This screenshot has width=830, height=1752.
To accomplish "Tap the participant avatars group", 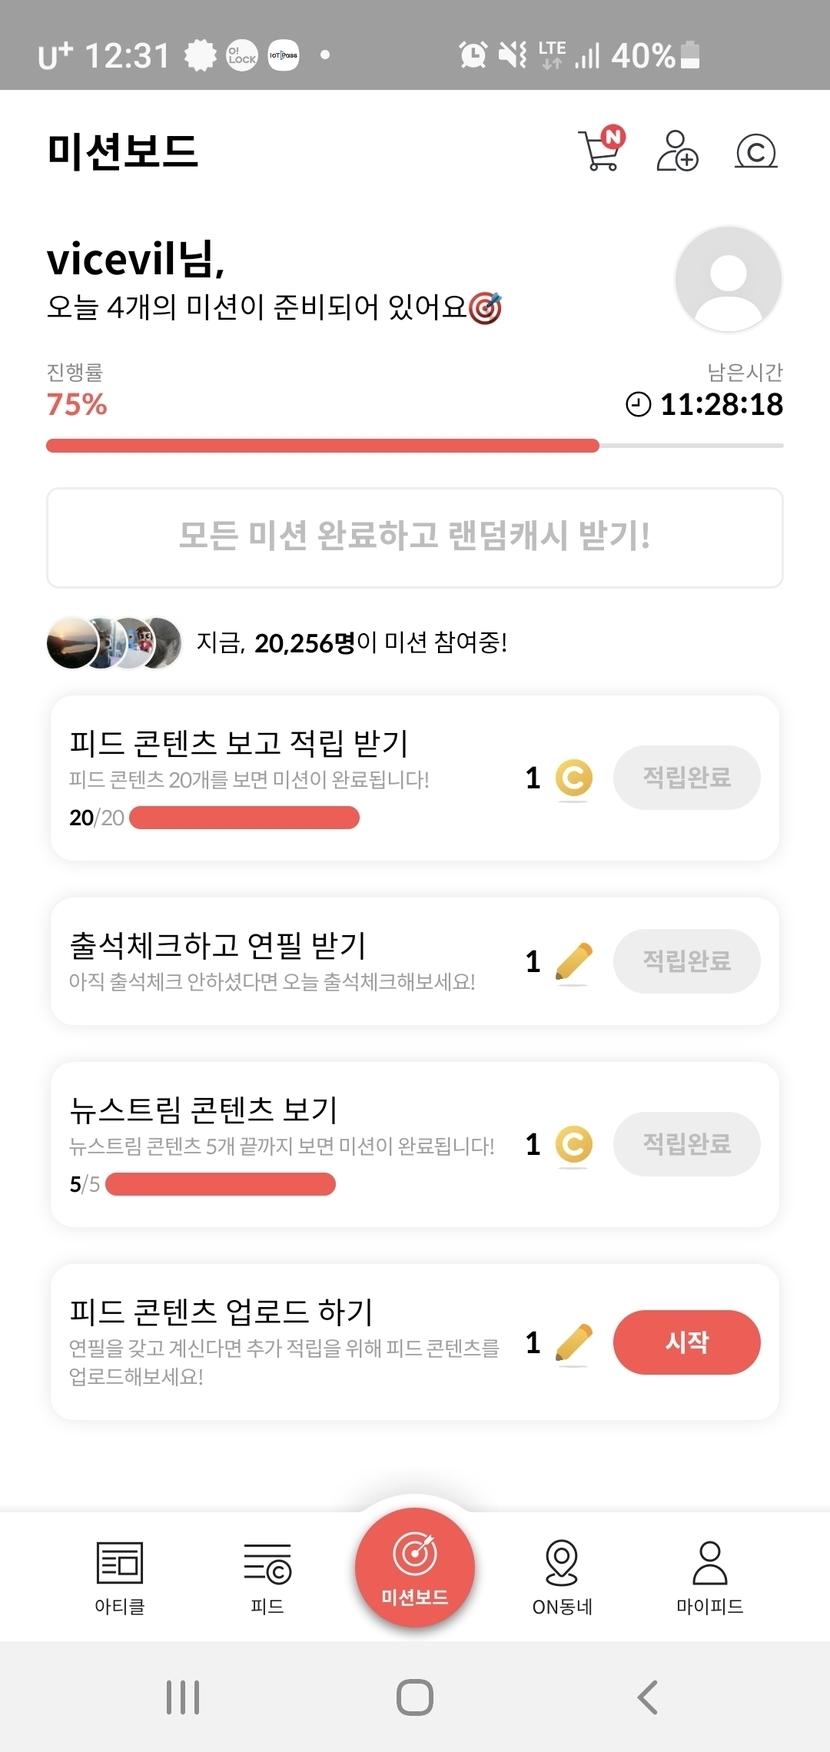I will tap(115, 642).
